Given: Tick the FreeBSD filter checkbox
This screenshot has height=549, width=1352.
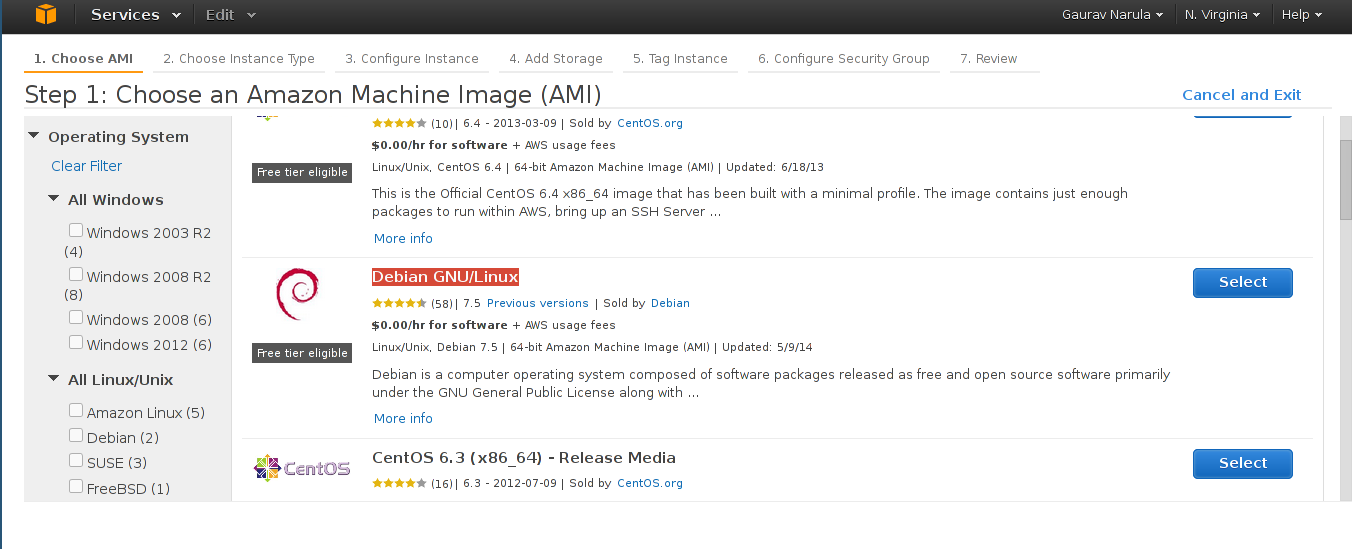Looking at the screenshot, I should [76, 487].
